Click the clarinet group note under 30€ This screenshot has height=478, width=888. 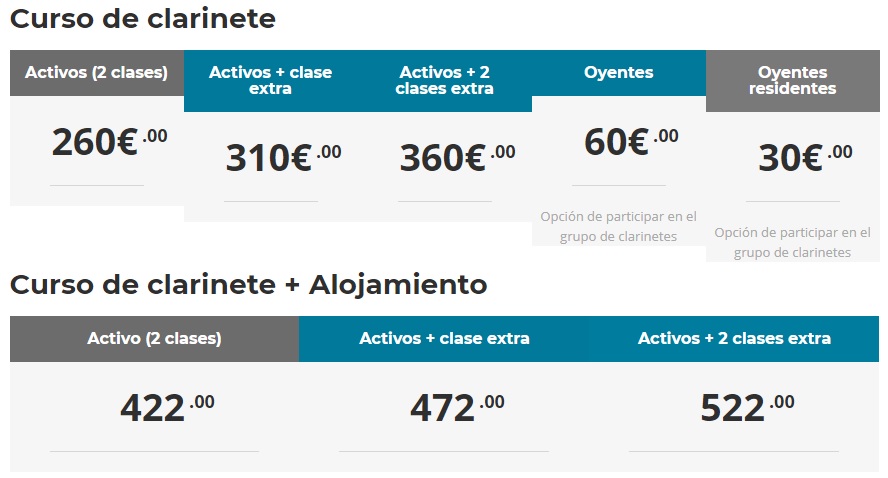(793, 242)
